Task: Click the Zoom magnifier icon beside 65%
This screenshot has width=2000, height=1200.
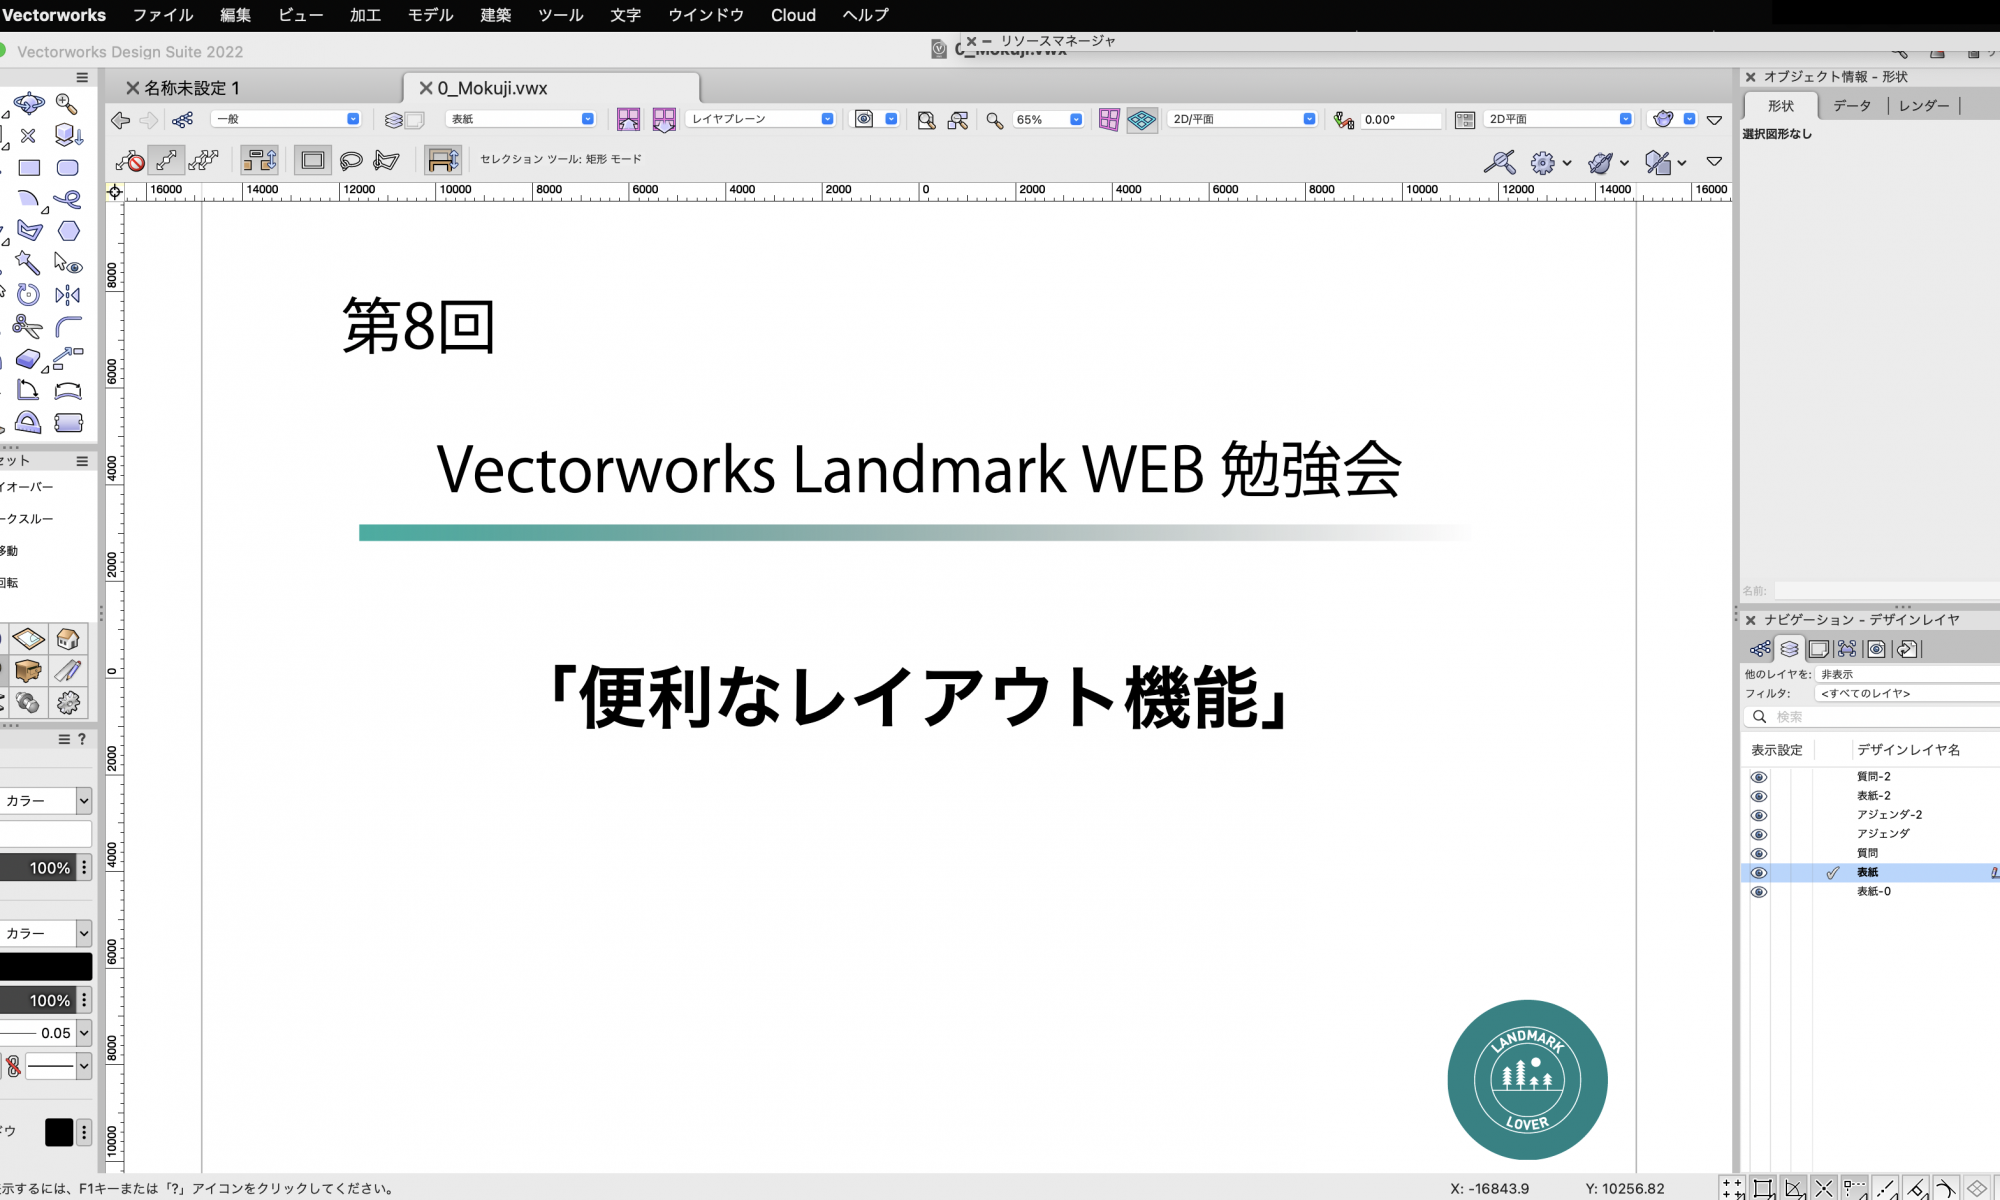Action: click(994, 120)
